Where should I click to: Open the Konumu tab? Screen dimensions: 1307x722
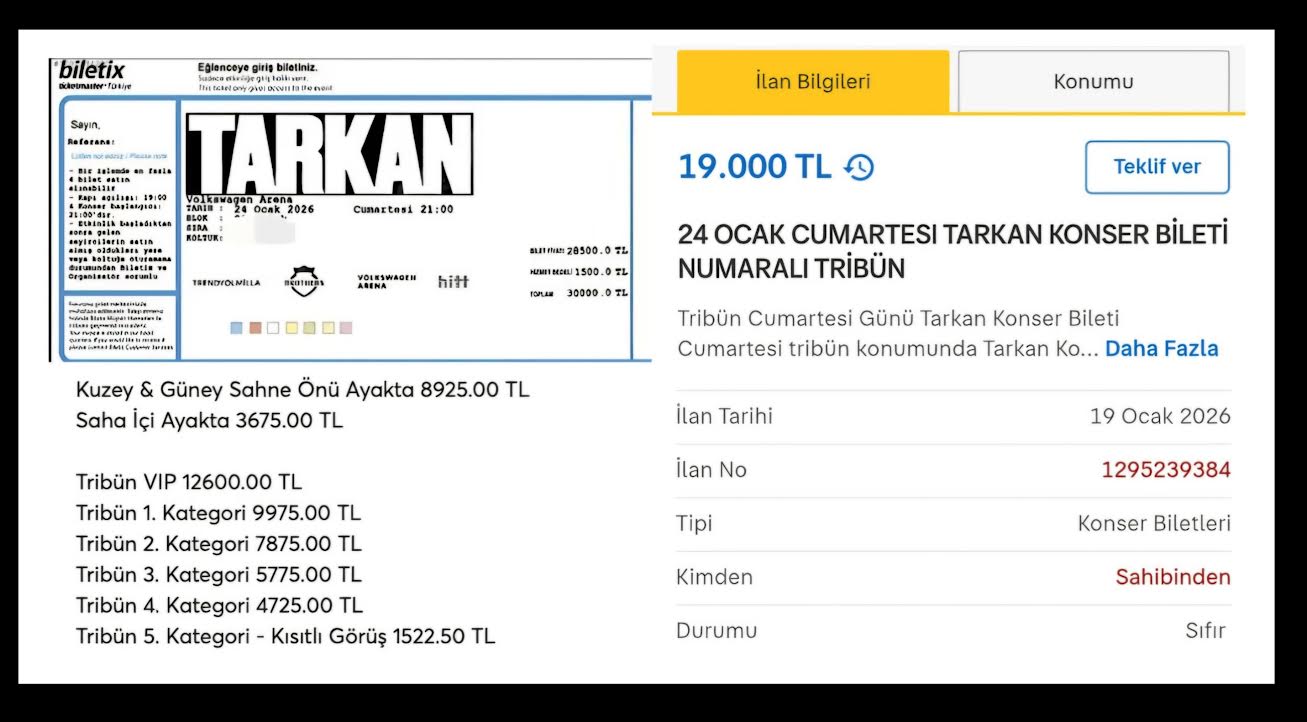[1093, 82]
